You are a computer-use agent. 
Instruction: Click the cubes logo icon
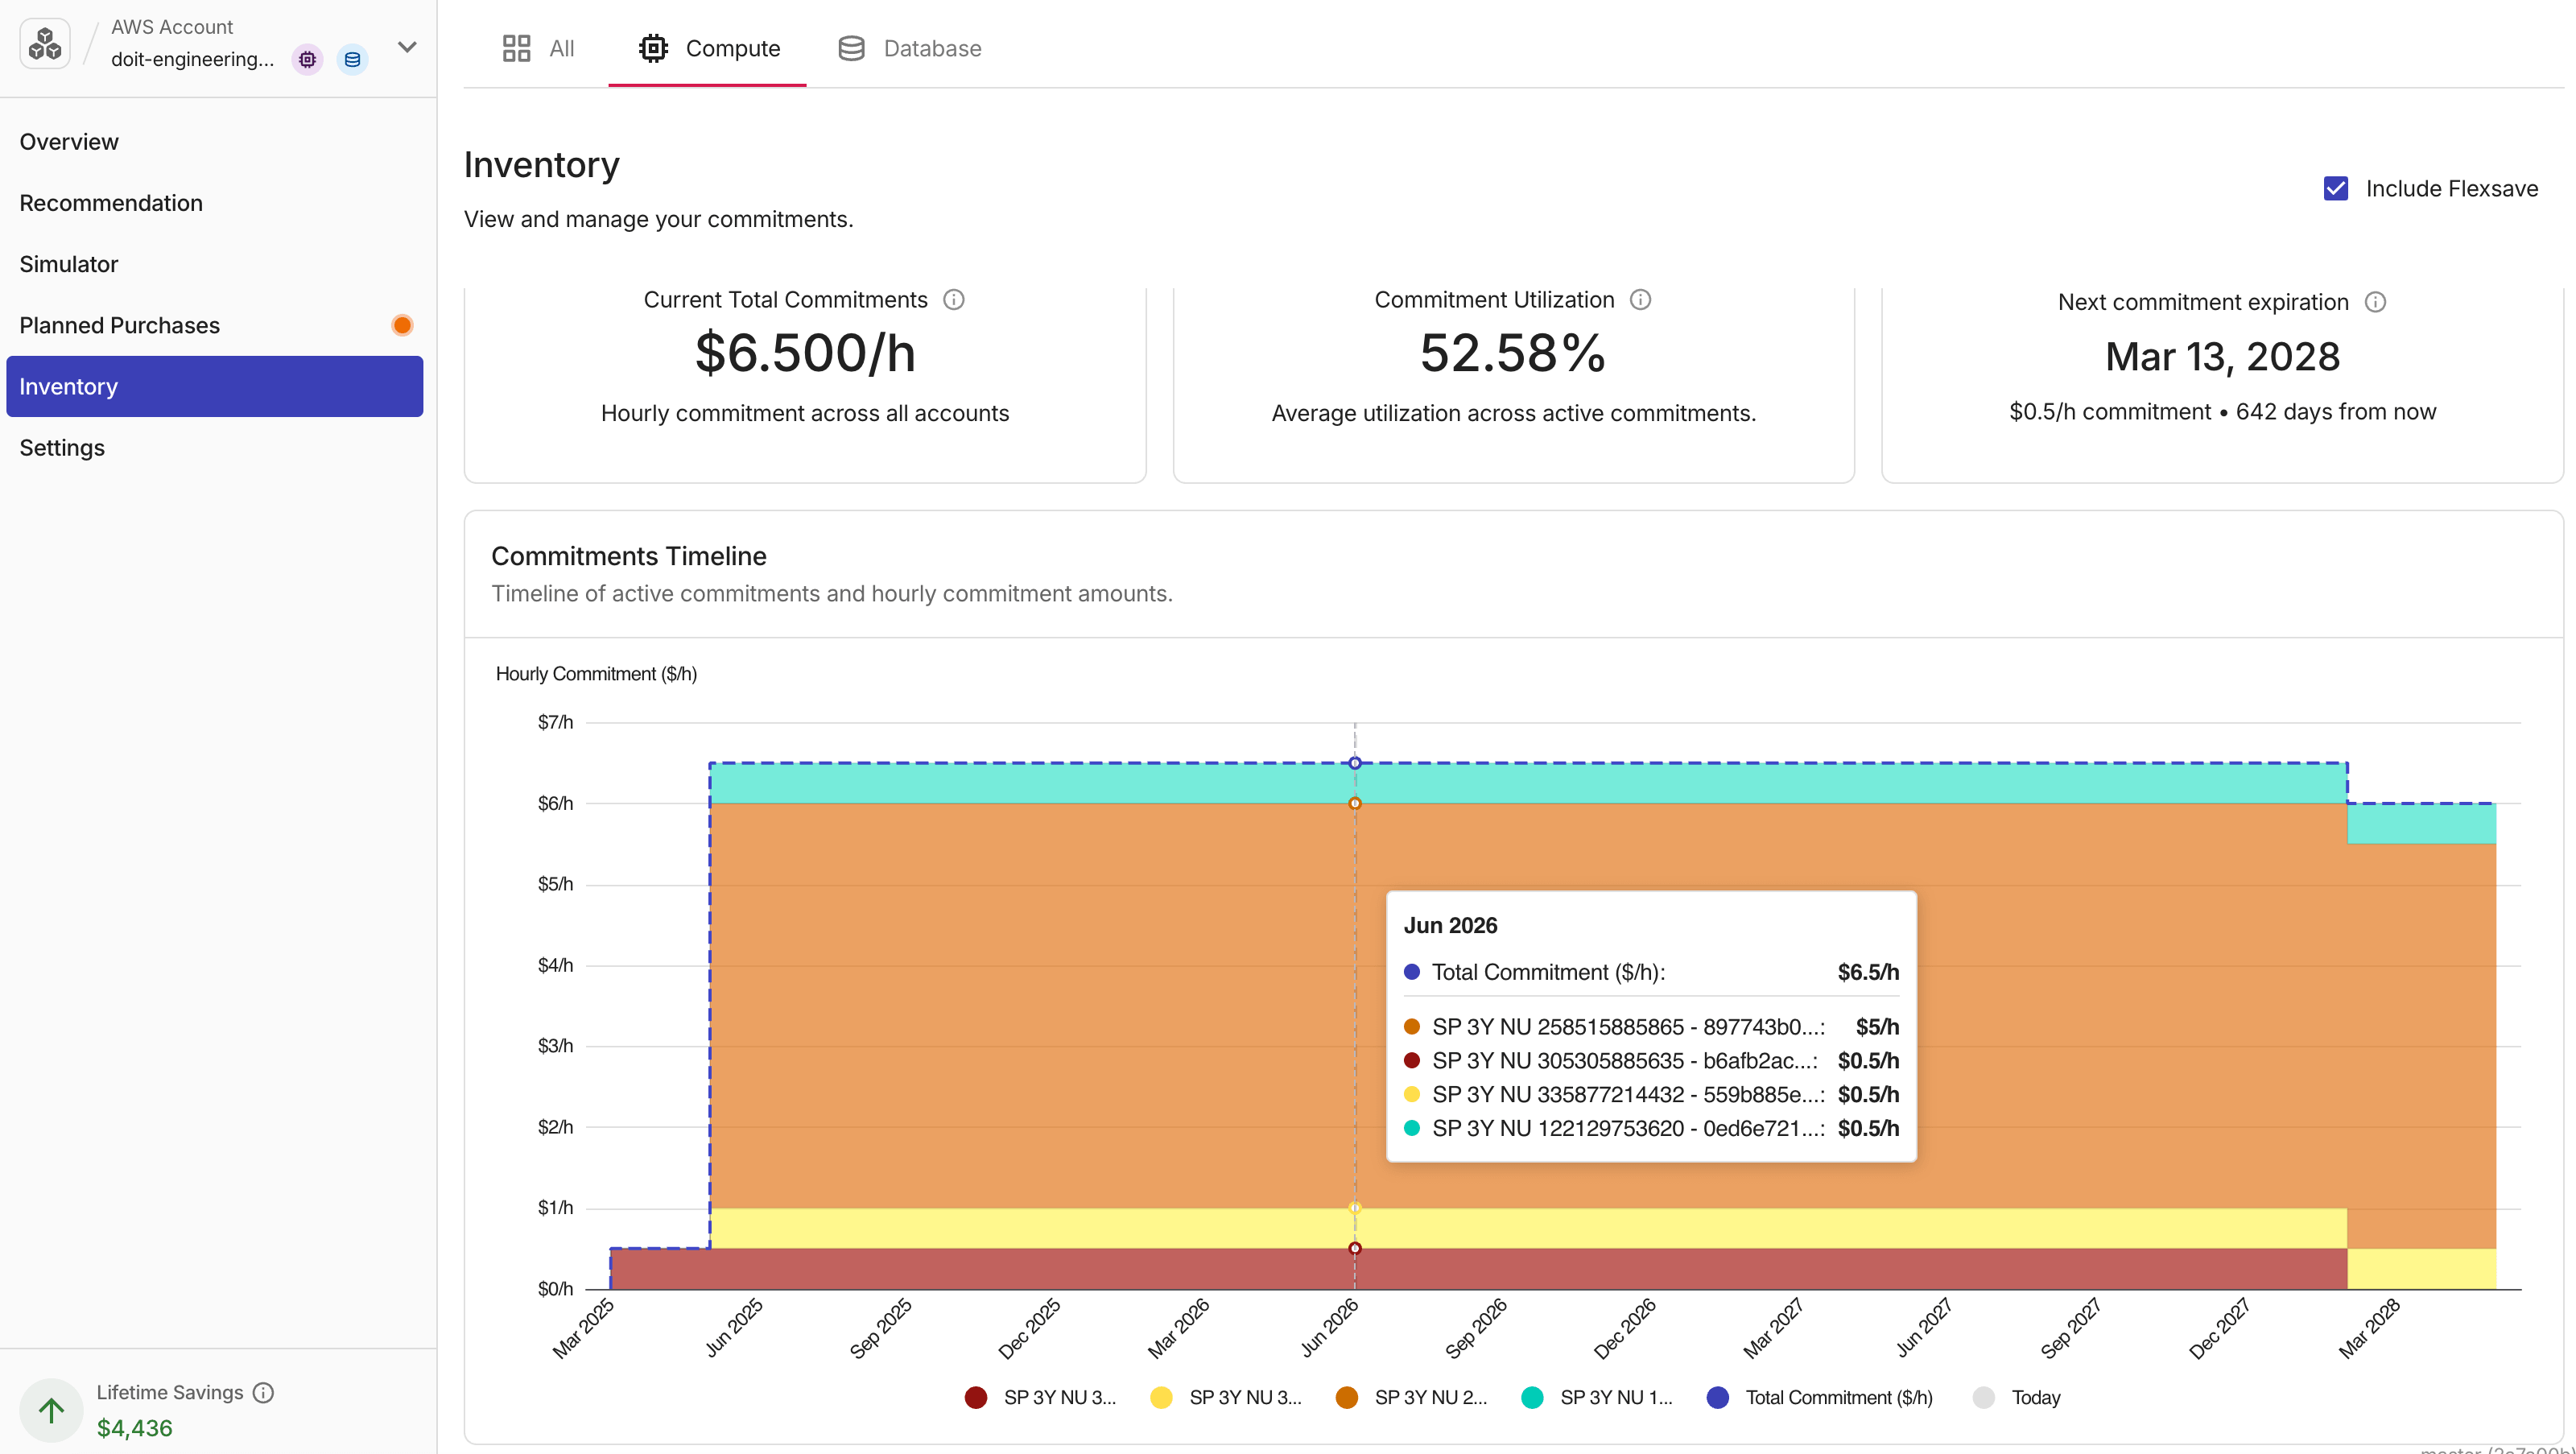coord(45,44)
